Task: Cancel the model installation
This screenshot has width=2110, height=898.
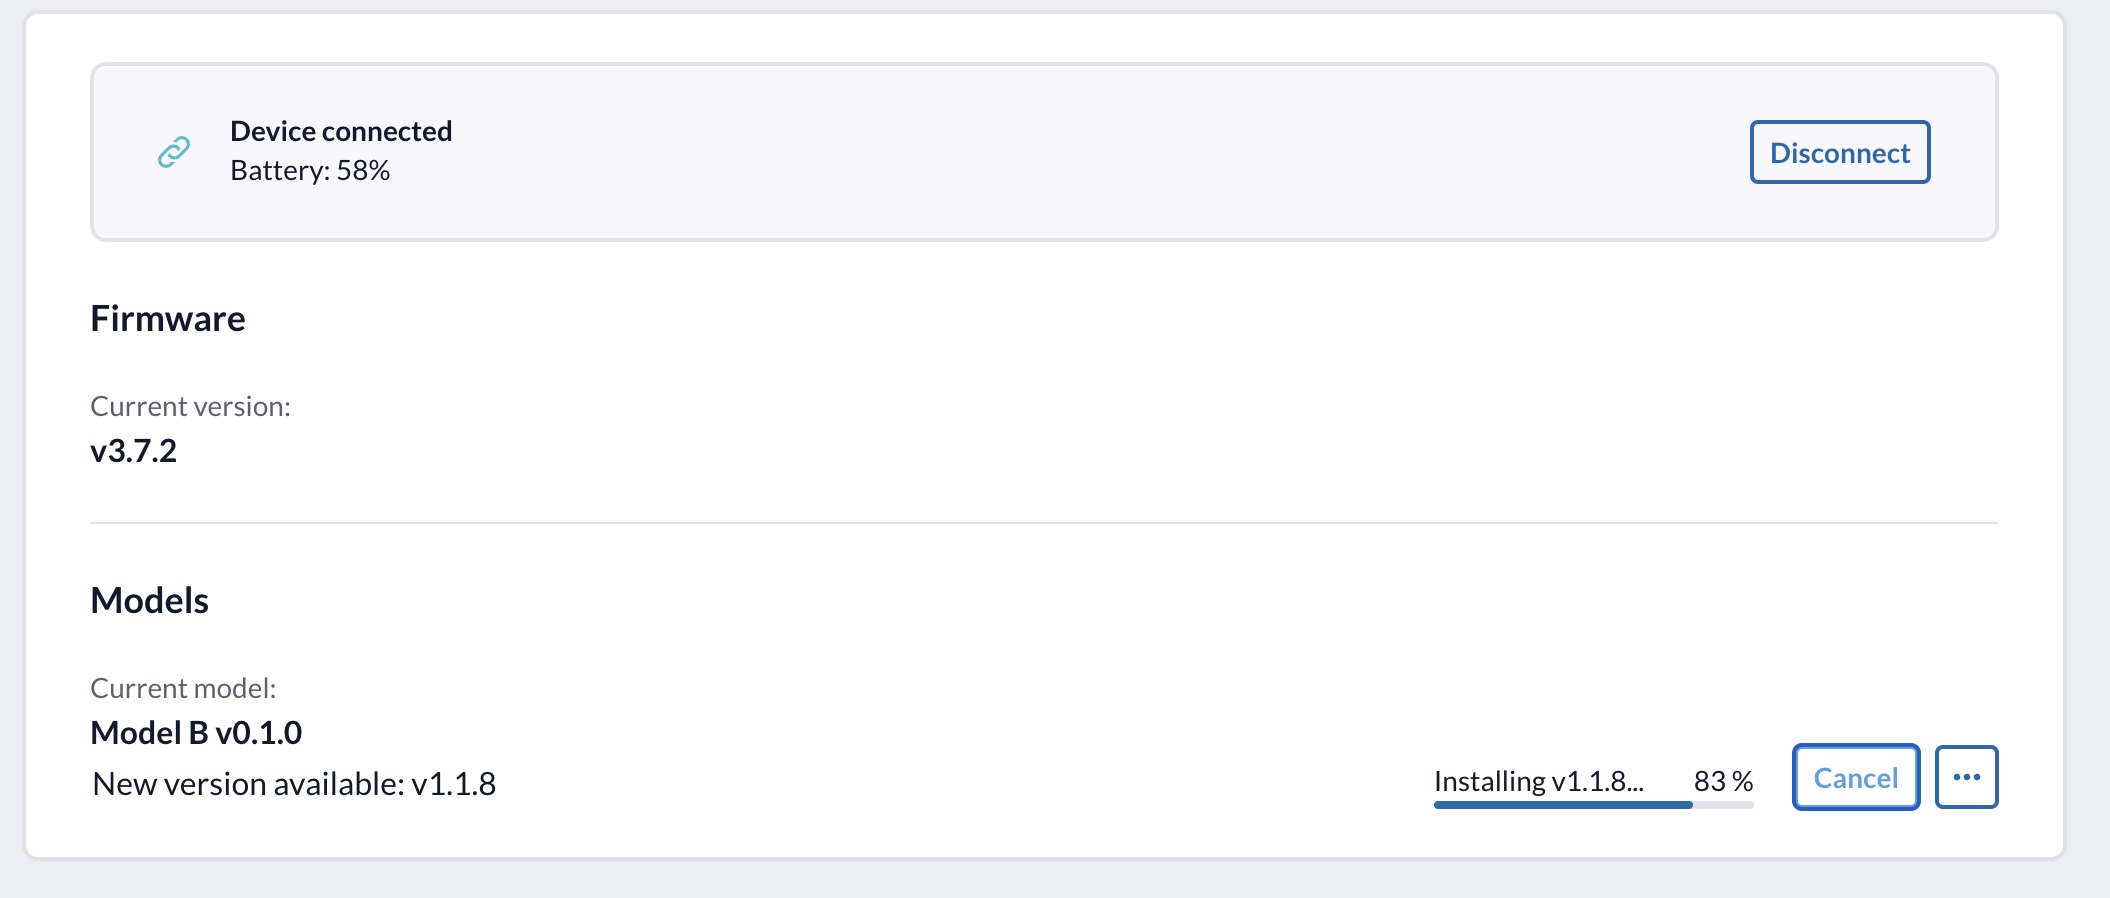Action: tap(1855, 777)
